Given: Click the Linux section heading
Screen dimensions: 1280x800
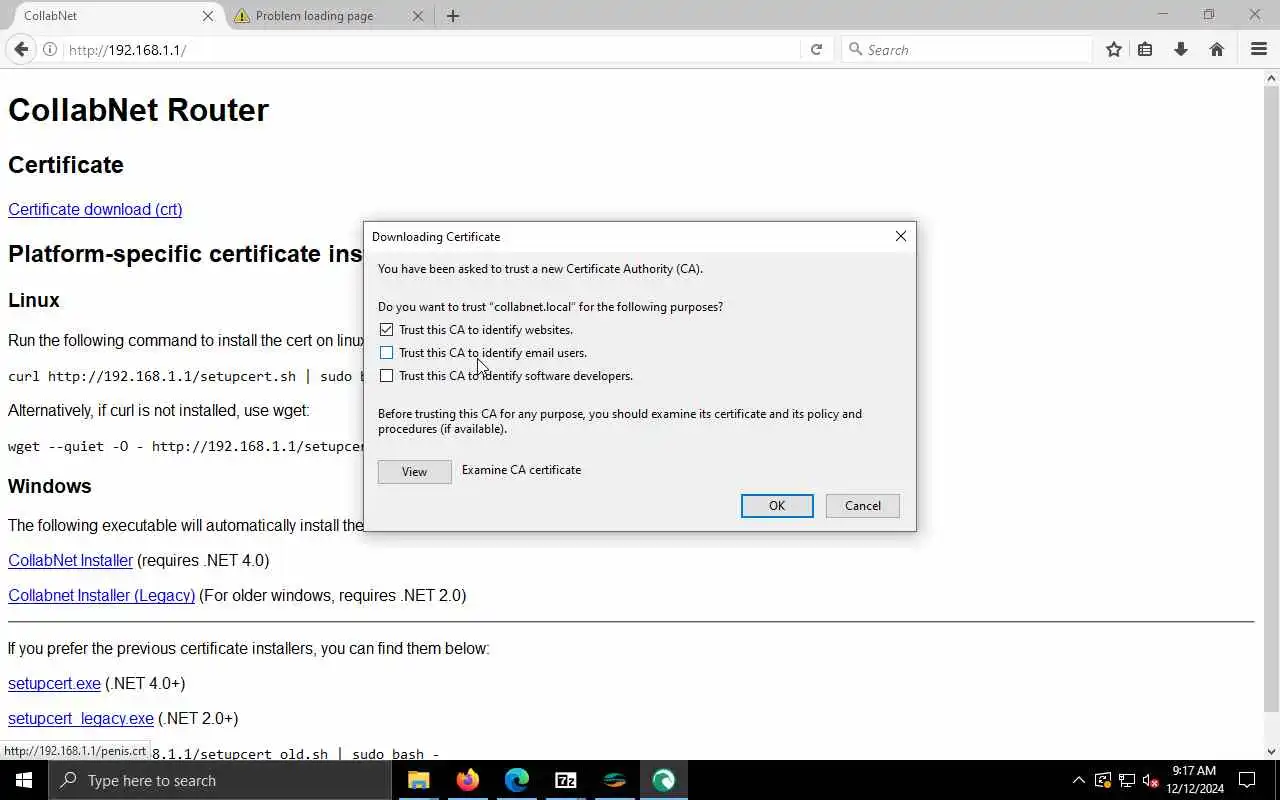Looking at the screenshot, I should pos(34,300).
